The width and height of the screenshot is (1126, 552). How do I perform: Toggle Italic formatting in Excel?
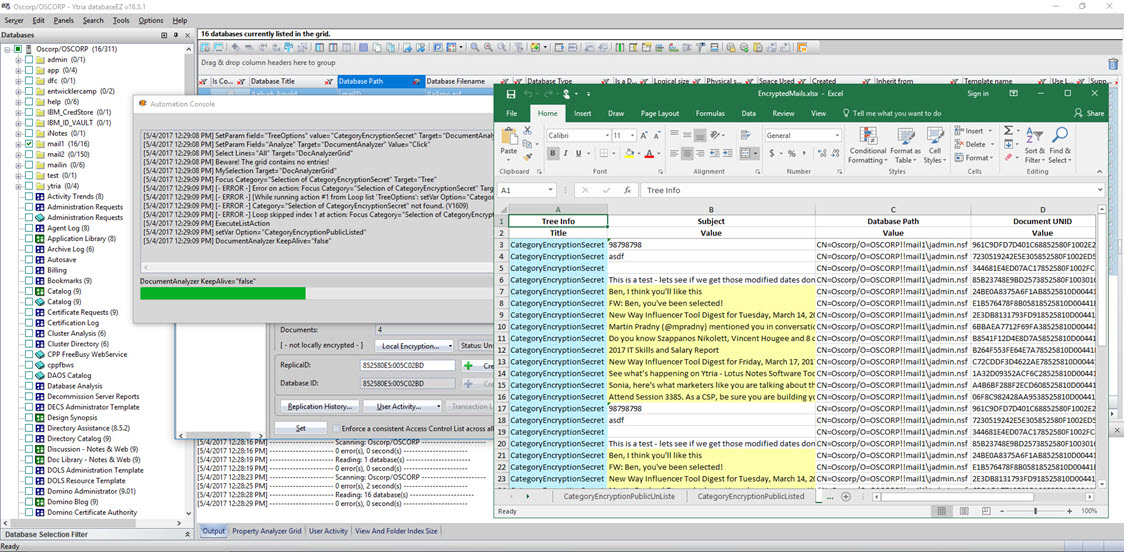click(x=566, y=153)
